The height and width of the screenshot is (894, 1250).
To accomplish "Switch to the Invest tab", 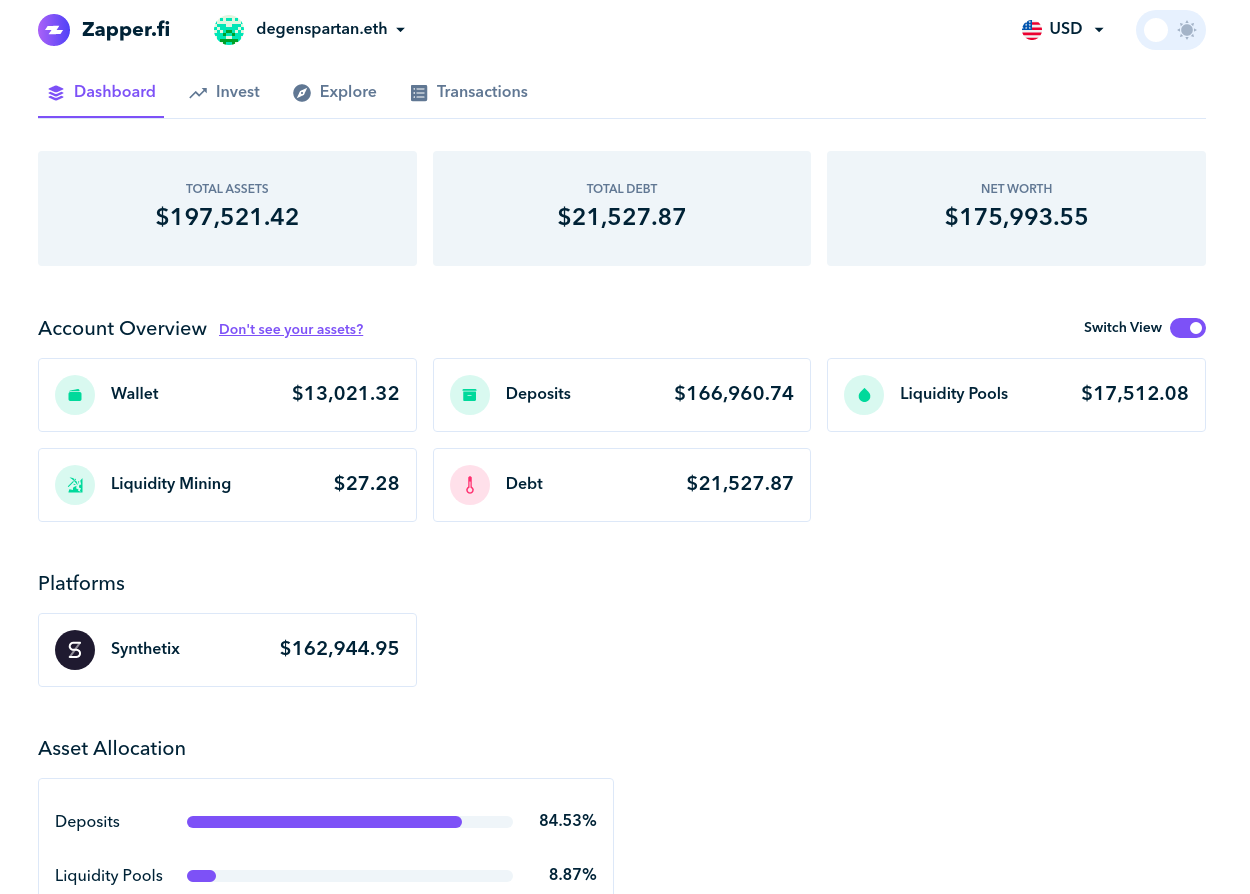I will pyautogui.click(x=225, y=92).
